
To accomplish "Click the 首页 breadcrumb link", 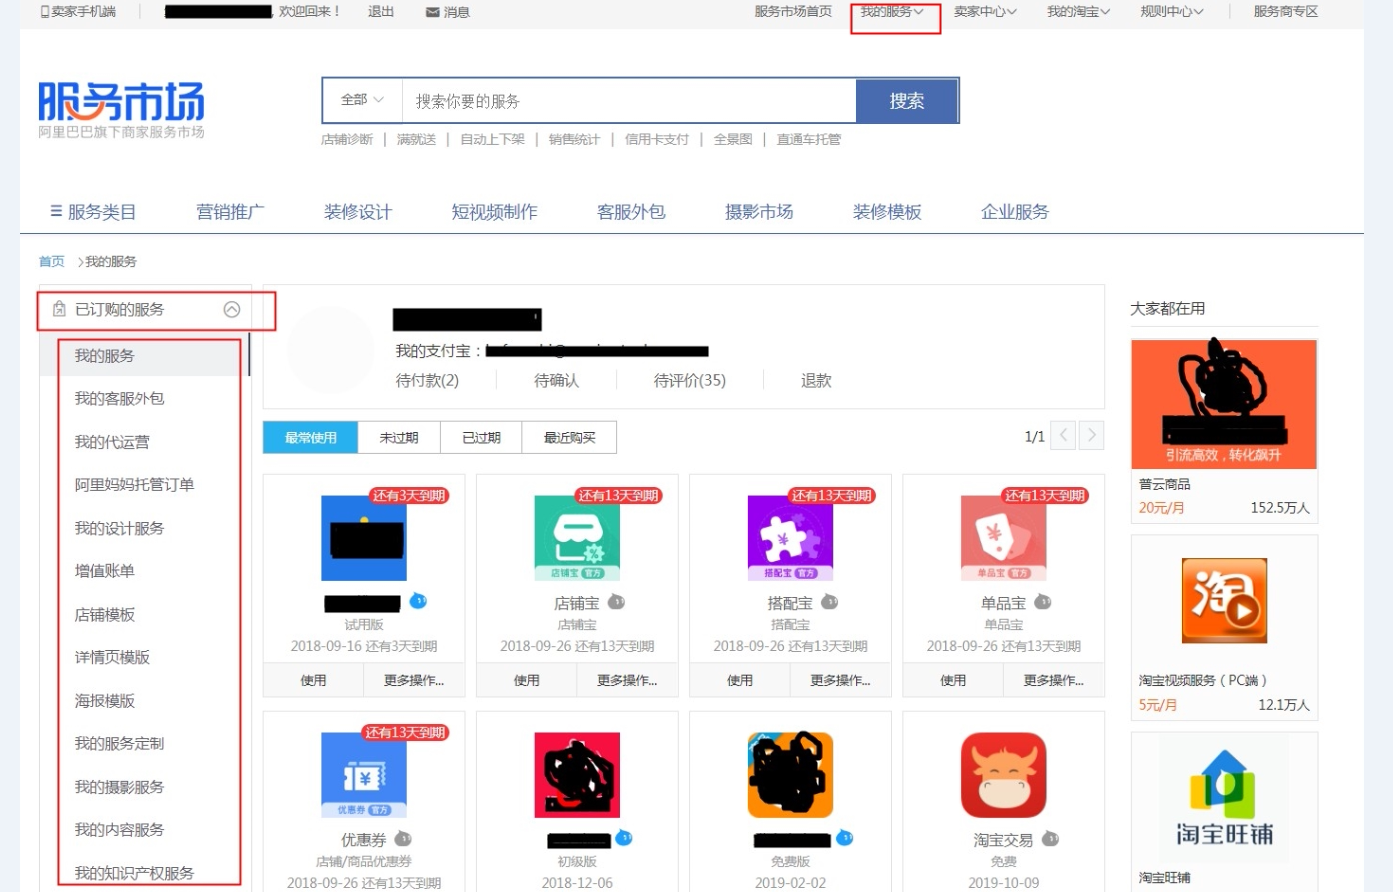I will 51,261.
